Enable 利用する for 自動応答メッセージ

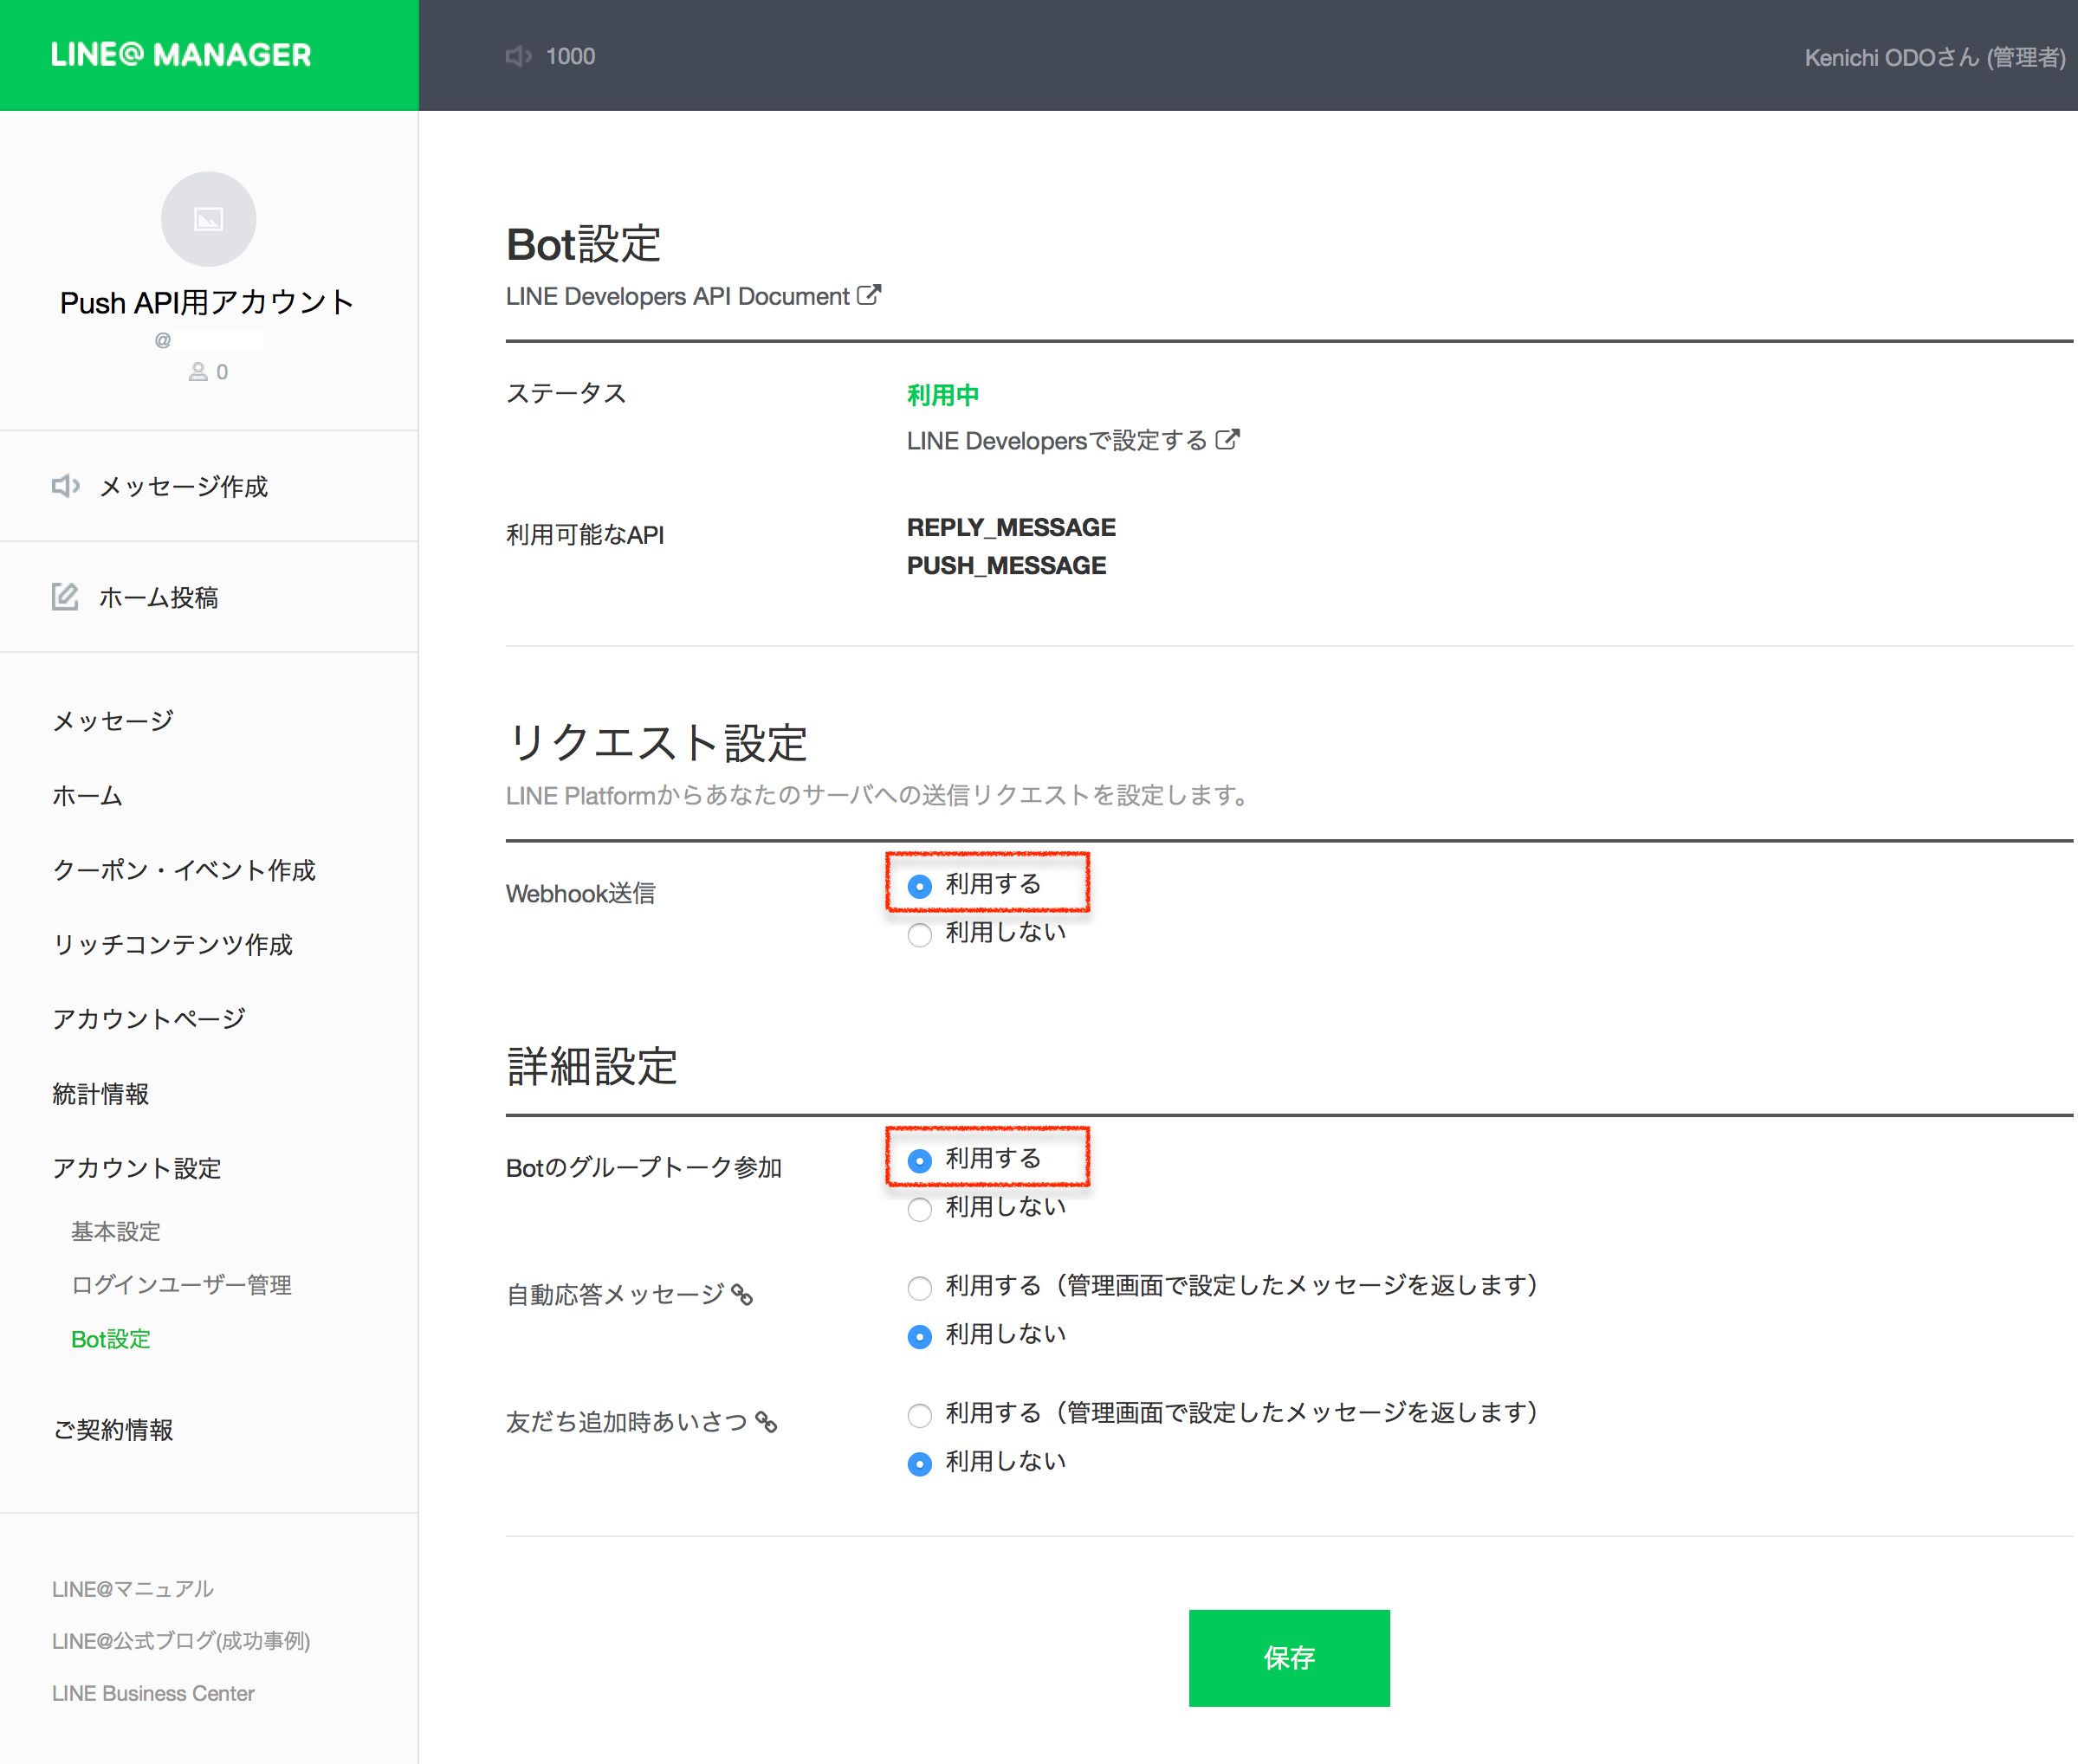(919, 1287)
